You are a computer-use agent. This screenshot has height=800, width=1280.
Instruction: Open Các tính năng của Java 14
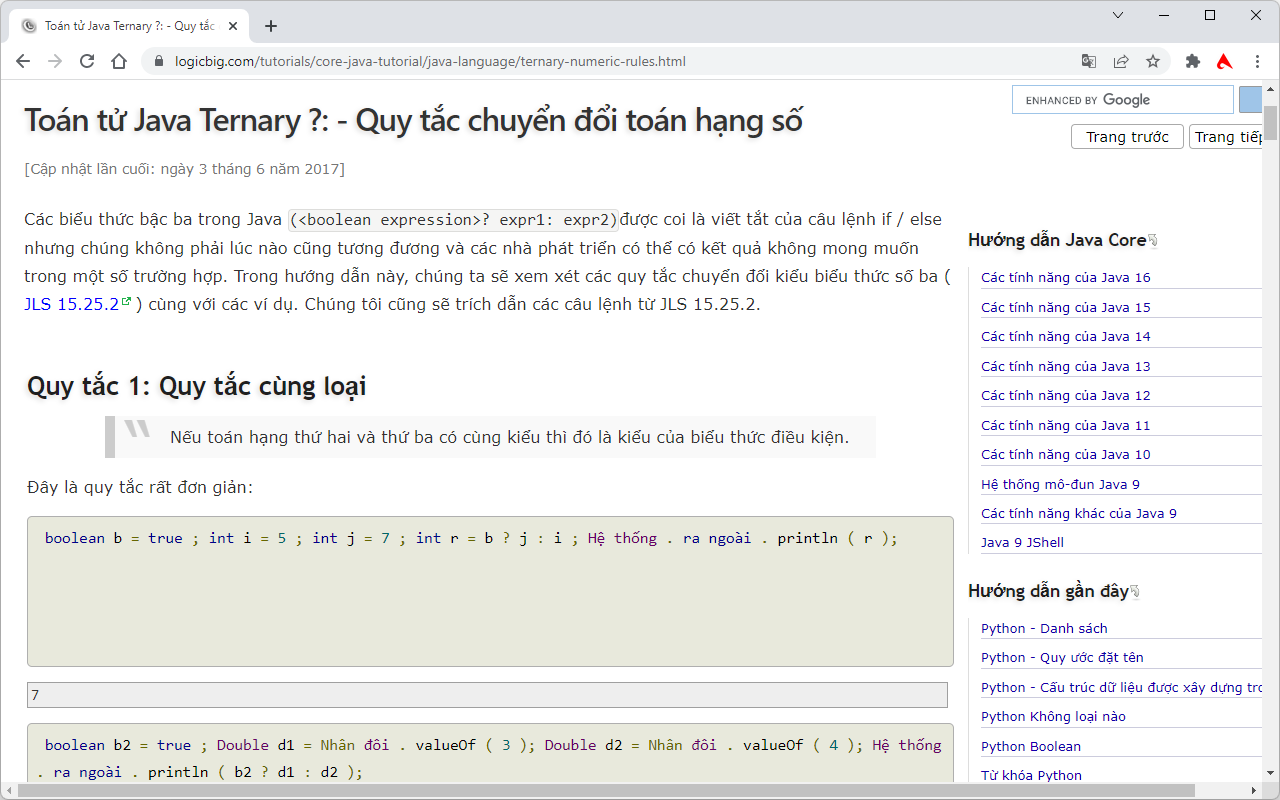point(1066,337)
